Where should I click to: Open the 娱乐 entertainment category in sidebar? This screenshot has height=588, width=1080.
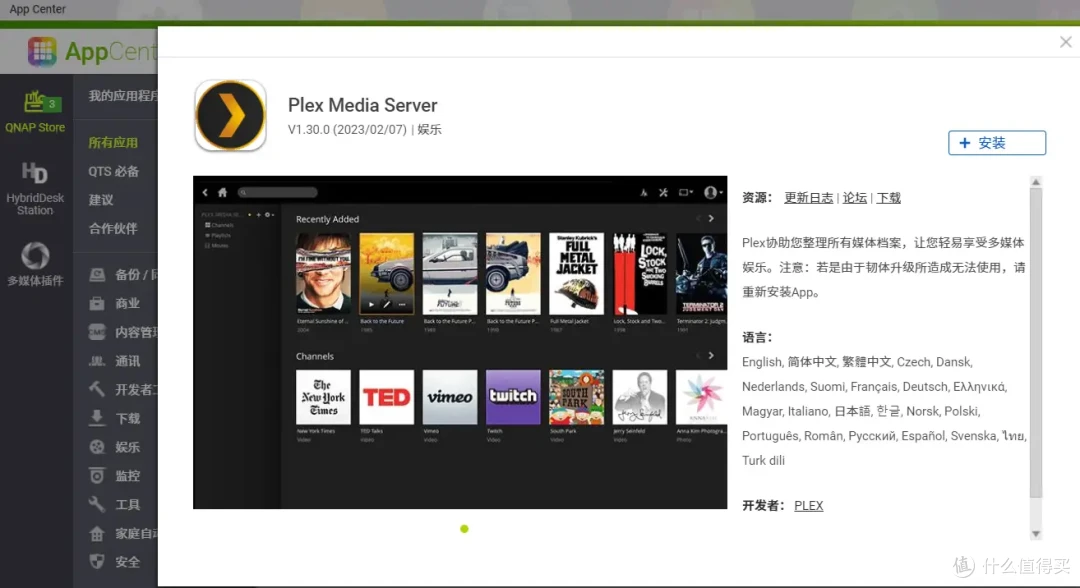click(114, 447)
